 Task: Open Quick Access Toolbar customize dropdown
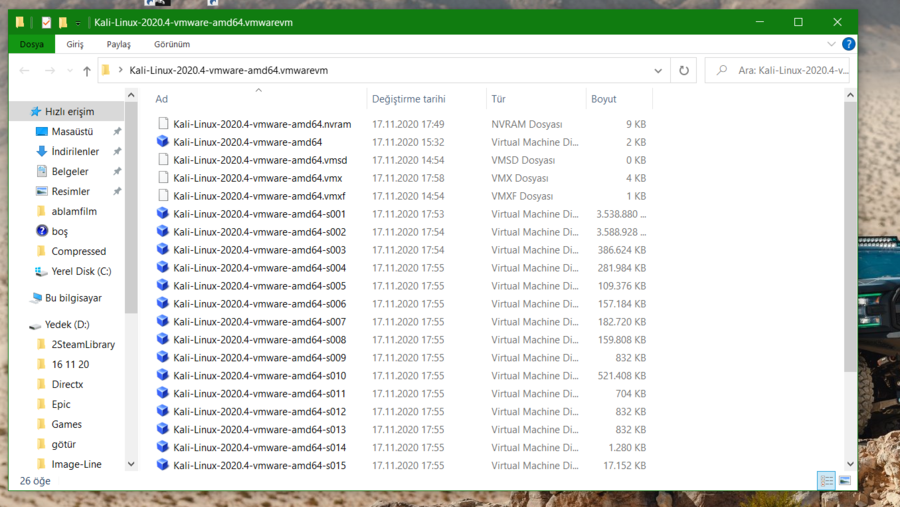coord(78,23)
